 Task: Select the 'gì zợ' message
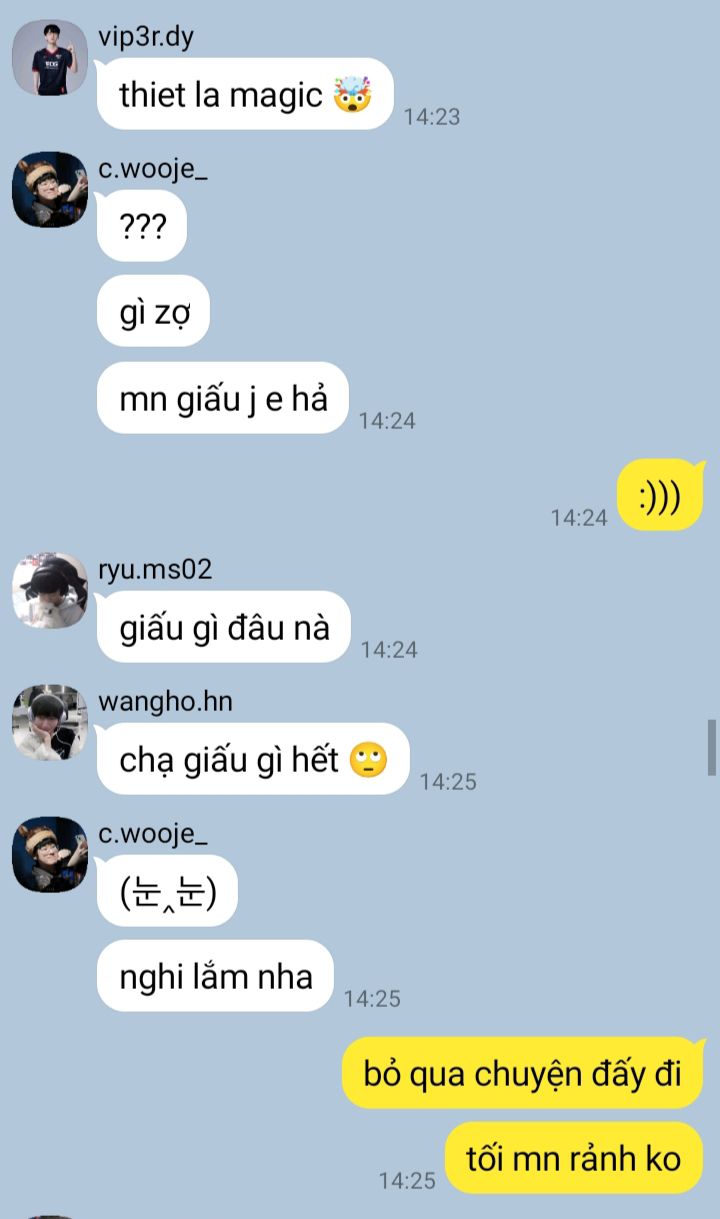(x=153, y=312)
